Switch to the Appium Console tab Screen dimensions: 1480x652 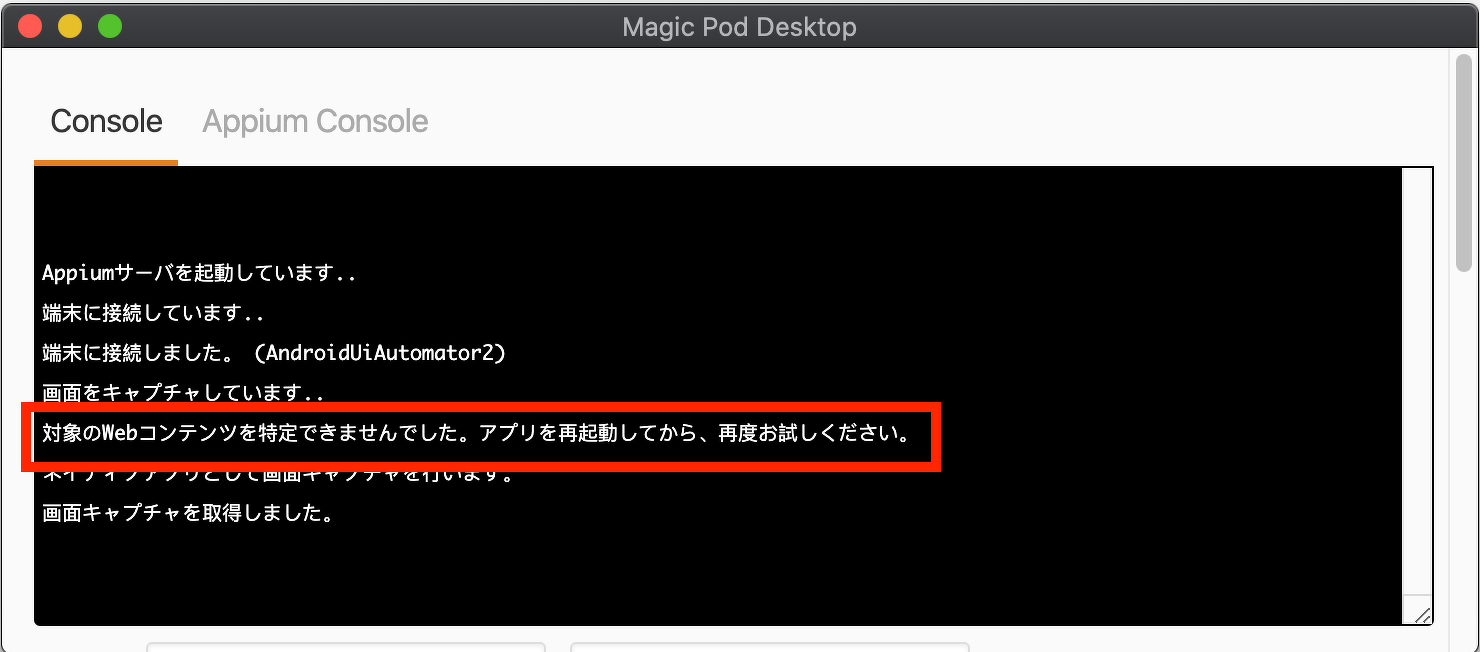click(x=315, y=122)
